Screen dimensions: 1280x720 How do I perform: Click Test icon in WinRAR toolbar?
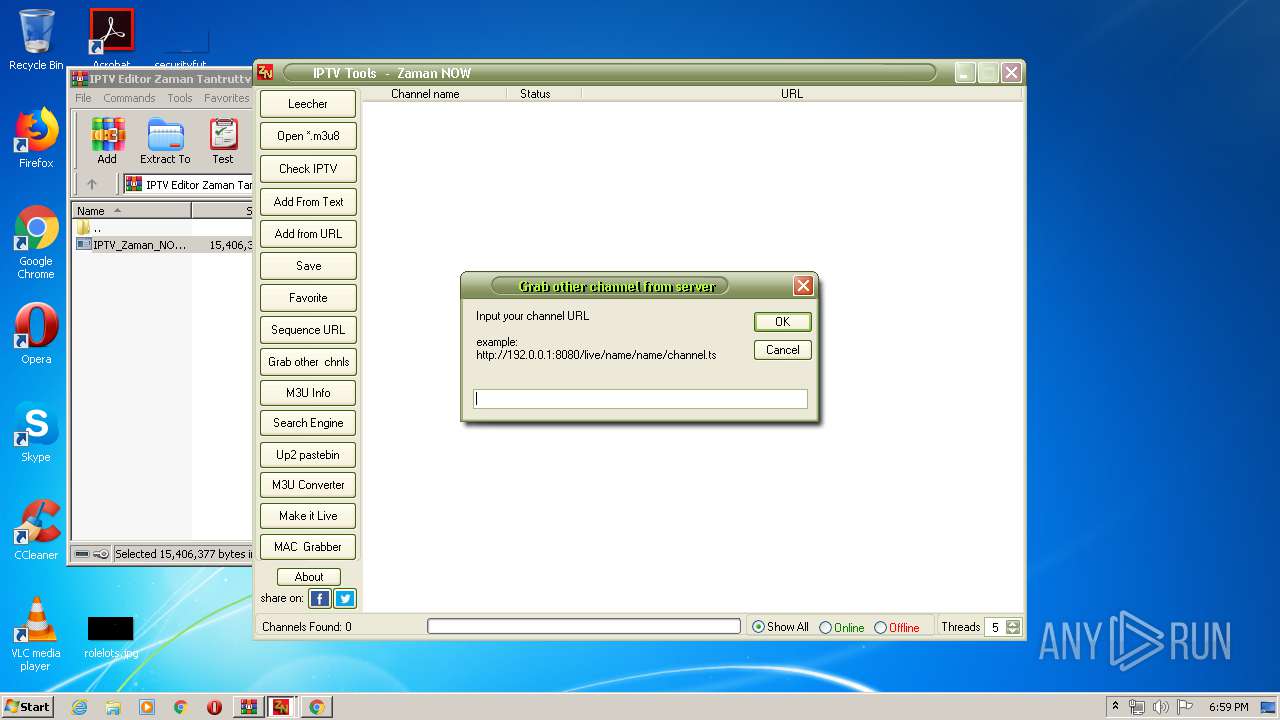point(223,141)
